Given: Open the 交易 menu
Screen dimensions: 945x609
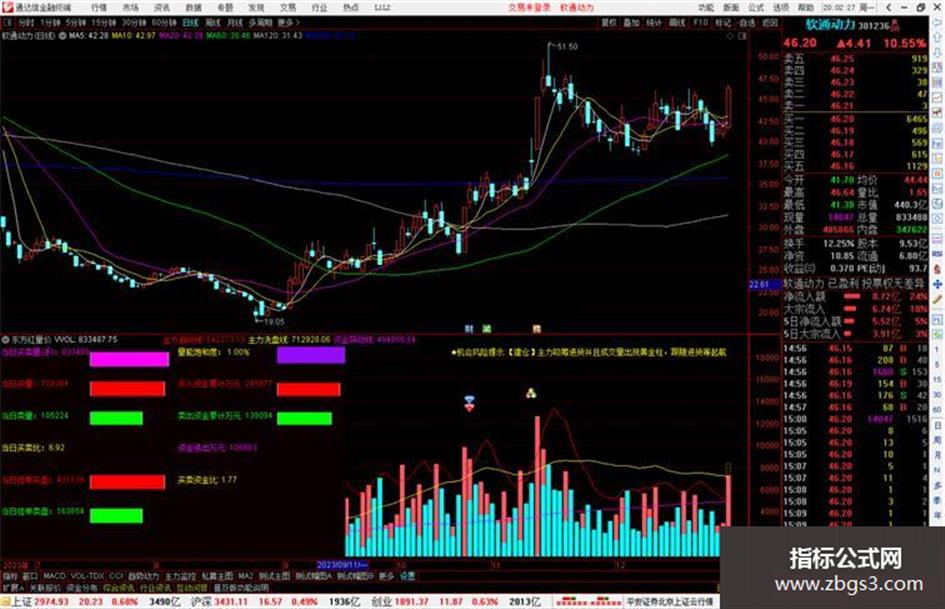Looking at the screenshot, I should point(288,8).
